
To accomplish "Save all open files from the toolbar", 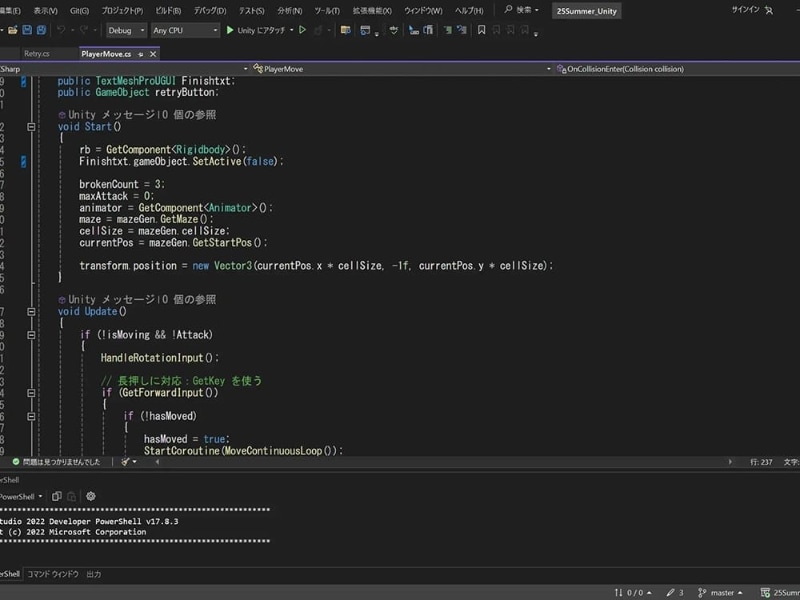I will point(40,31).
